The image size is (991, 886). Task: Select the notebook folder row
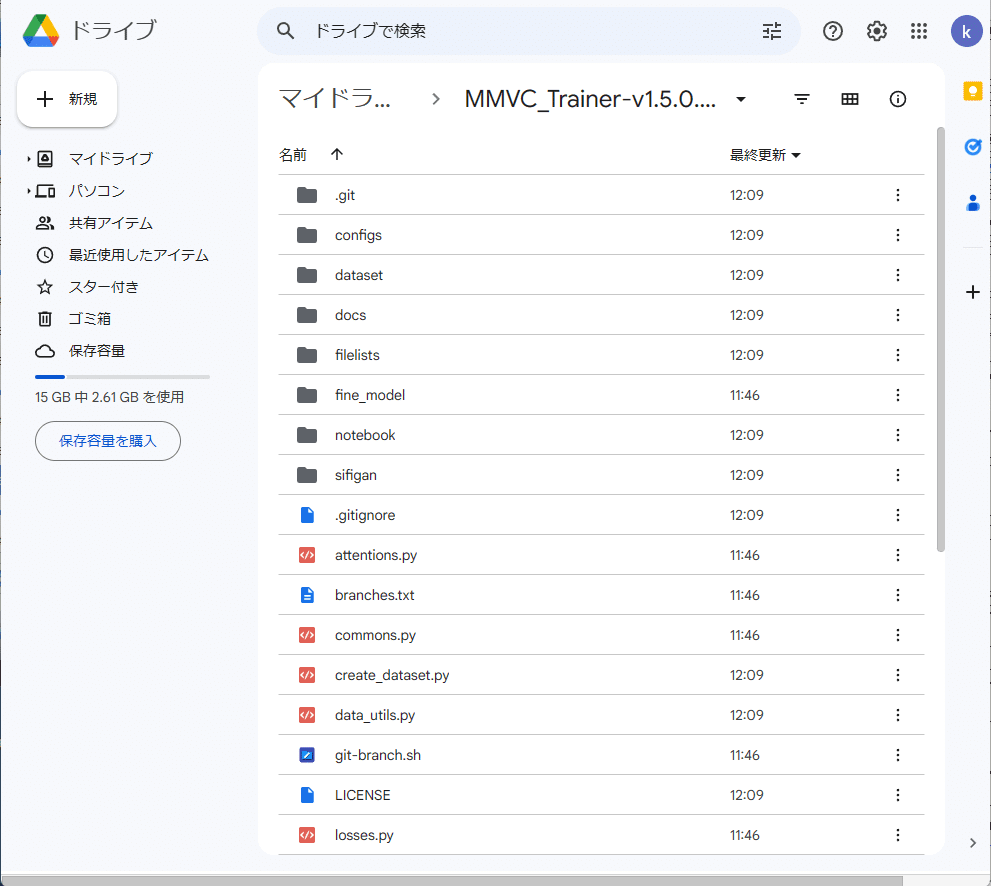click(601, 435)
